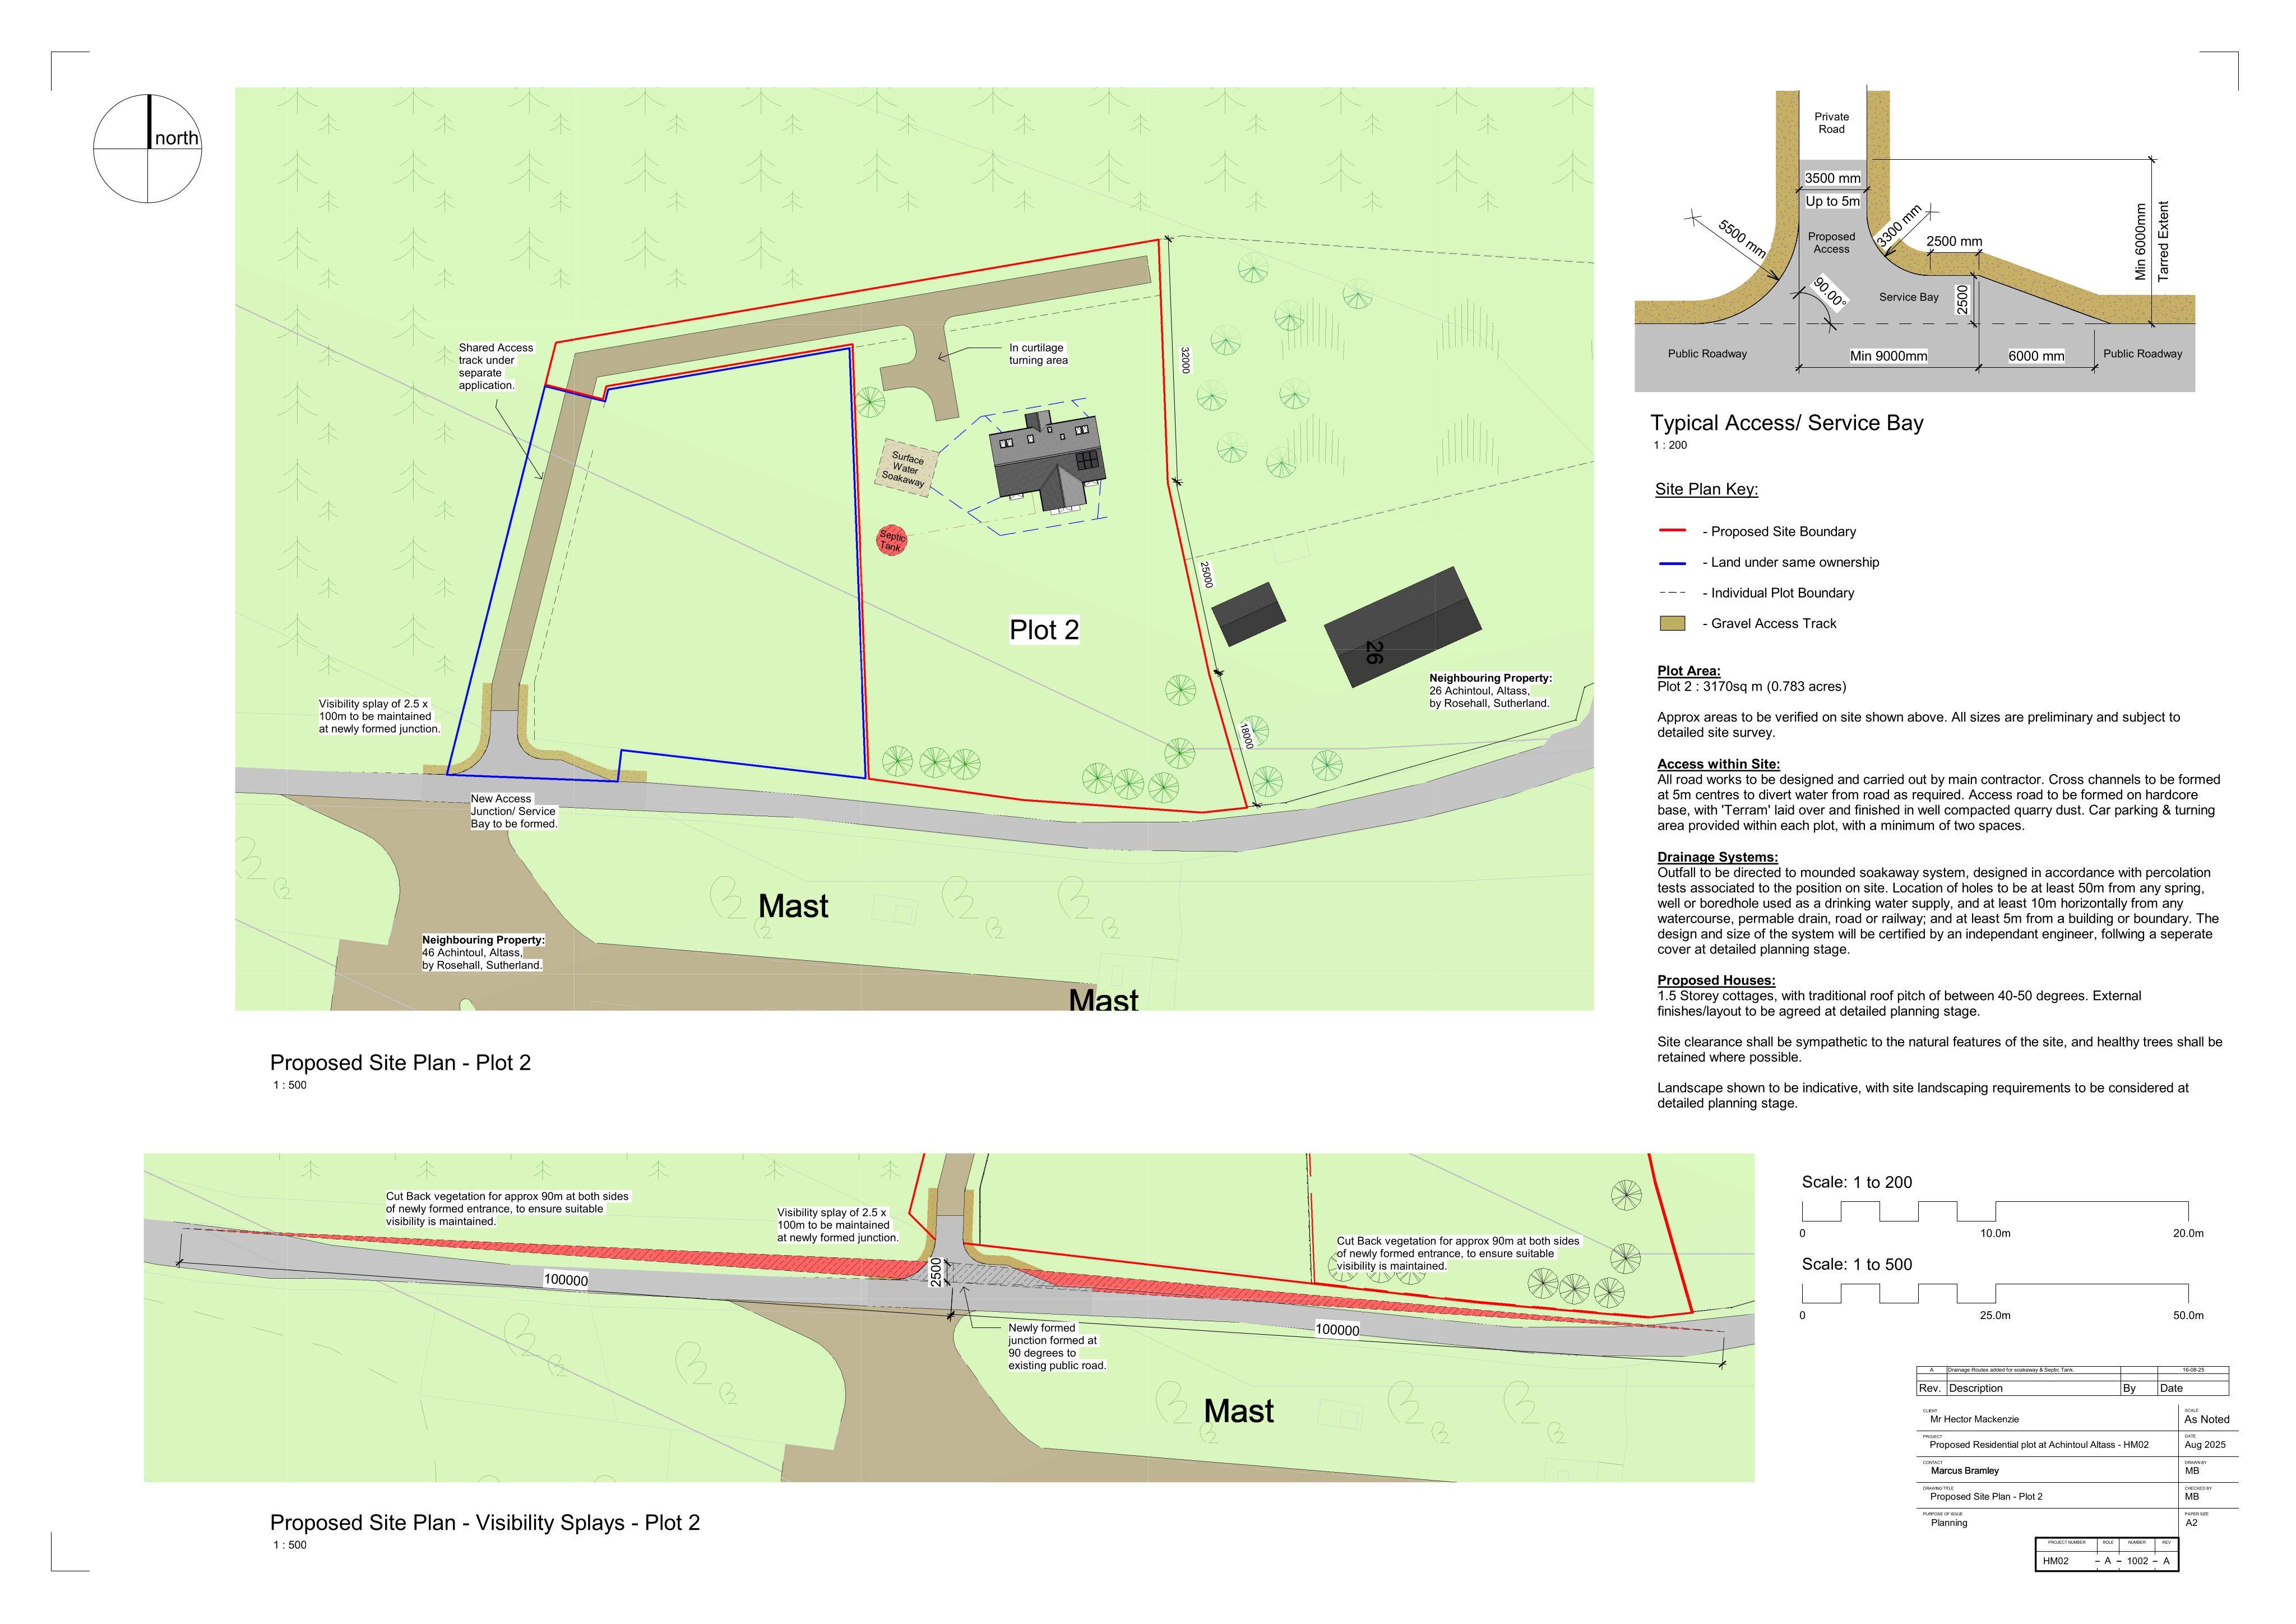2296x1624 pixels.
Task: Click the red Proposed Site Boundary key line
Action: pyautogui.click(x=1672, y=531)
